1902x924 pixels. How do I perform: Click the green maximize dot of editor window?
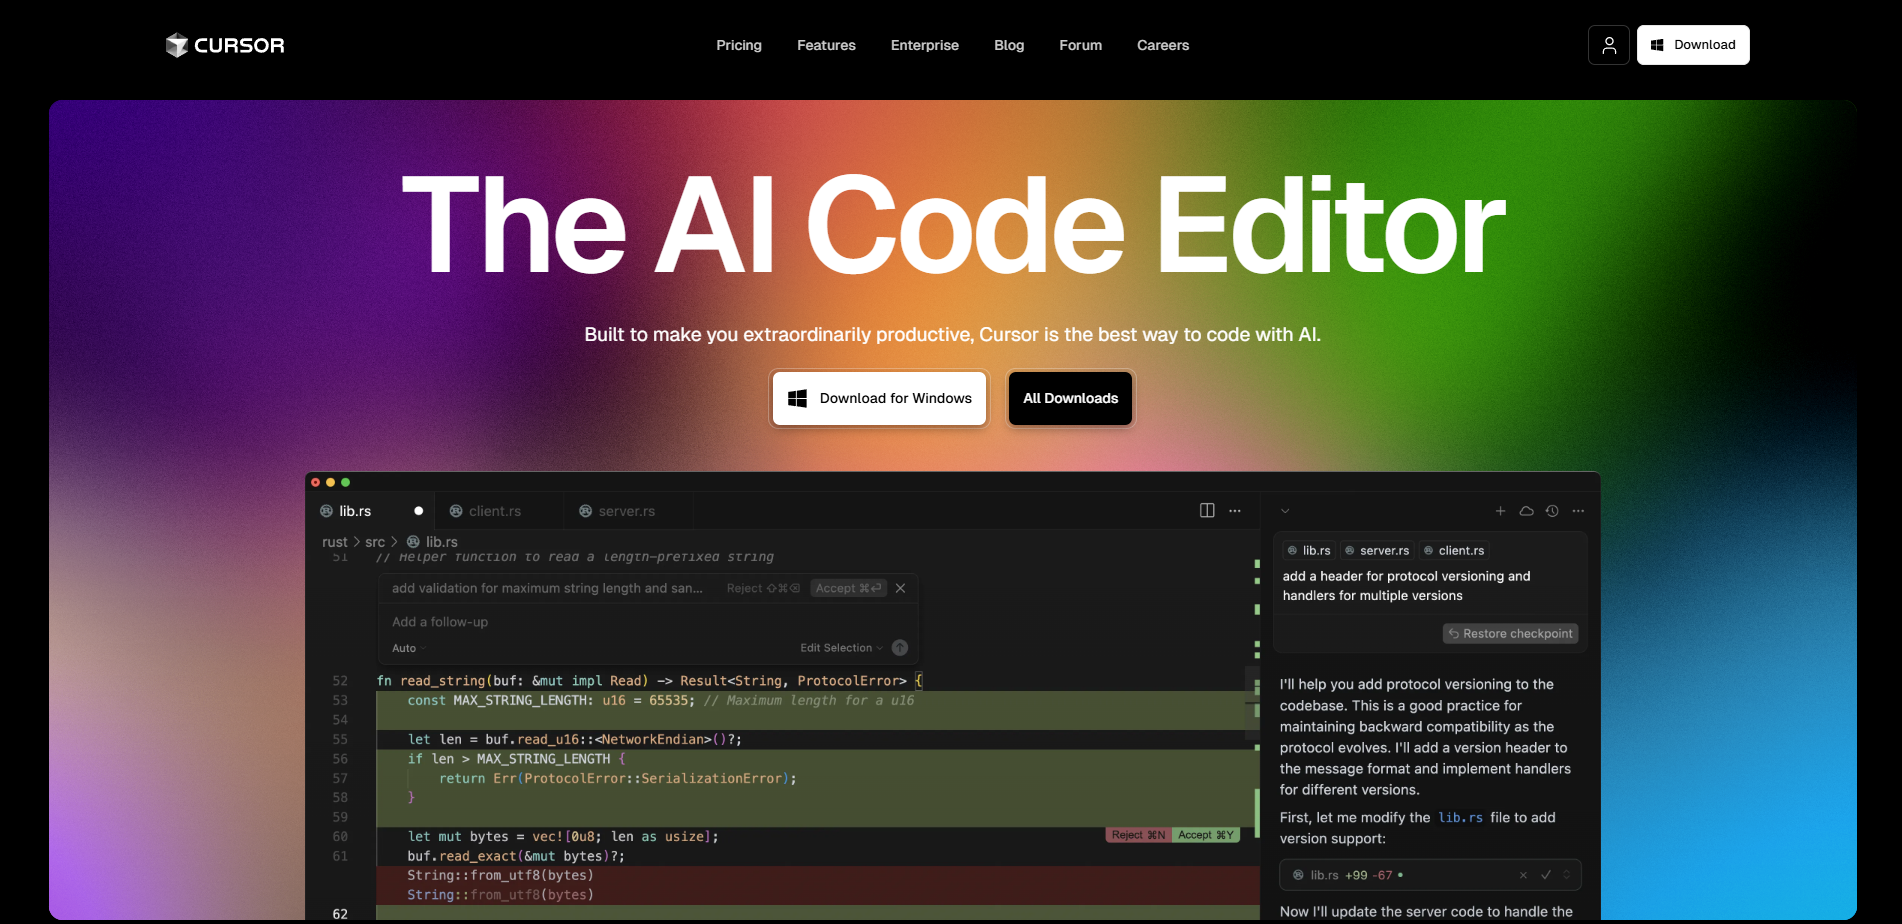tap(346, 482)
